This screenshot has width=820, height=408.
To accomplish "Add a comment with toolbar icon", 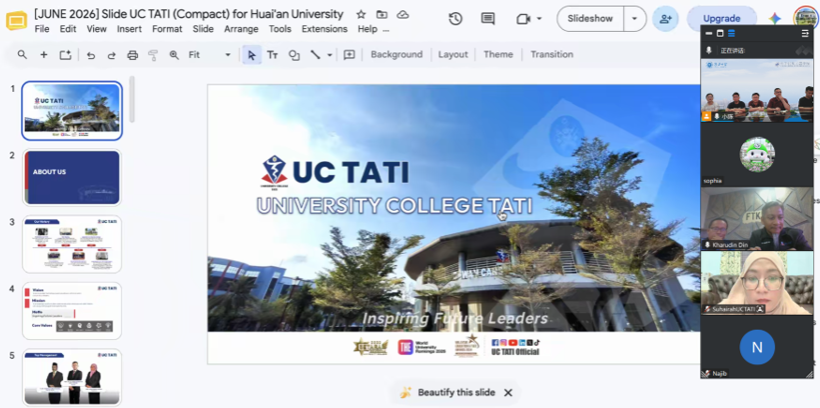I will [349, 55].
